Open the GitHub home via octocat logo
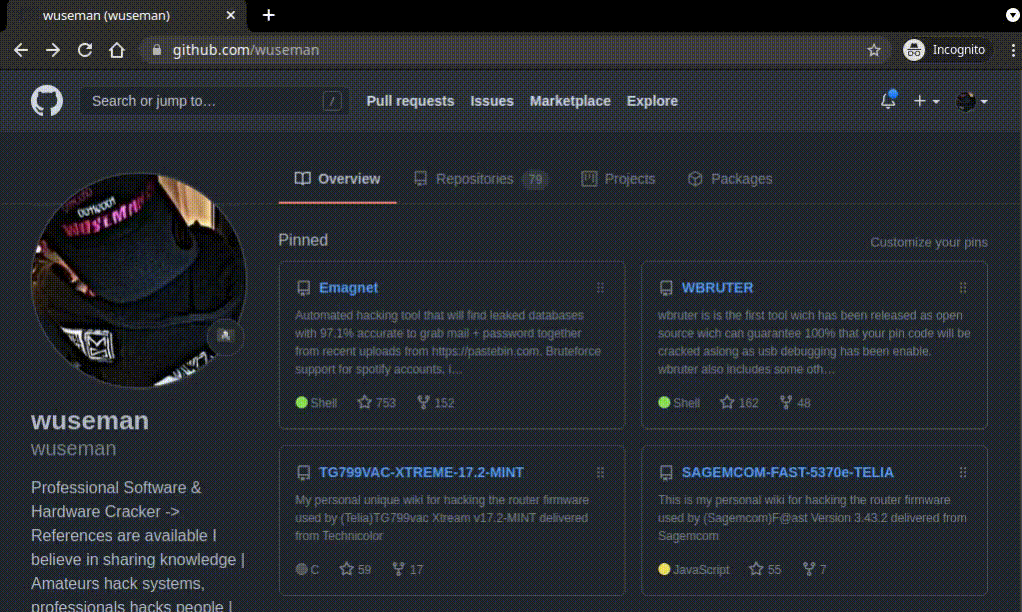 pos(47,101)
